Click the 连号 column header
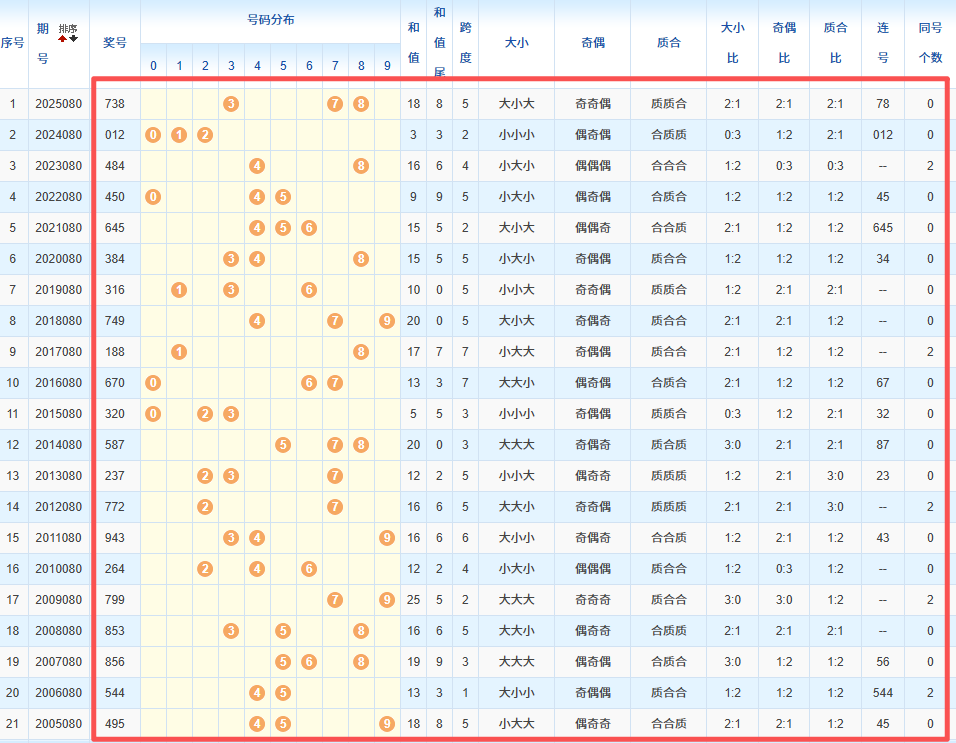 click(883, 43)
